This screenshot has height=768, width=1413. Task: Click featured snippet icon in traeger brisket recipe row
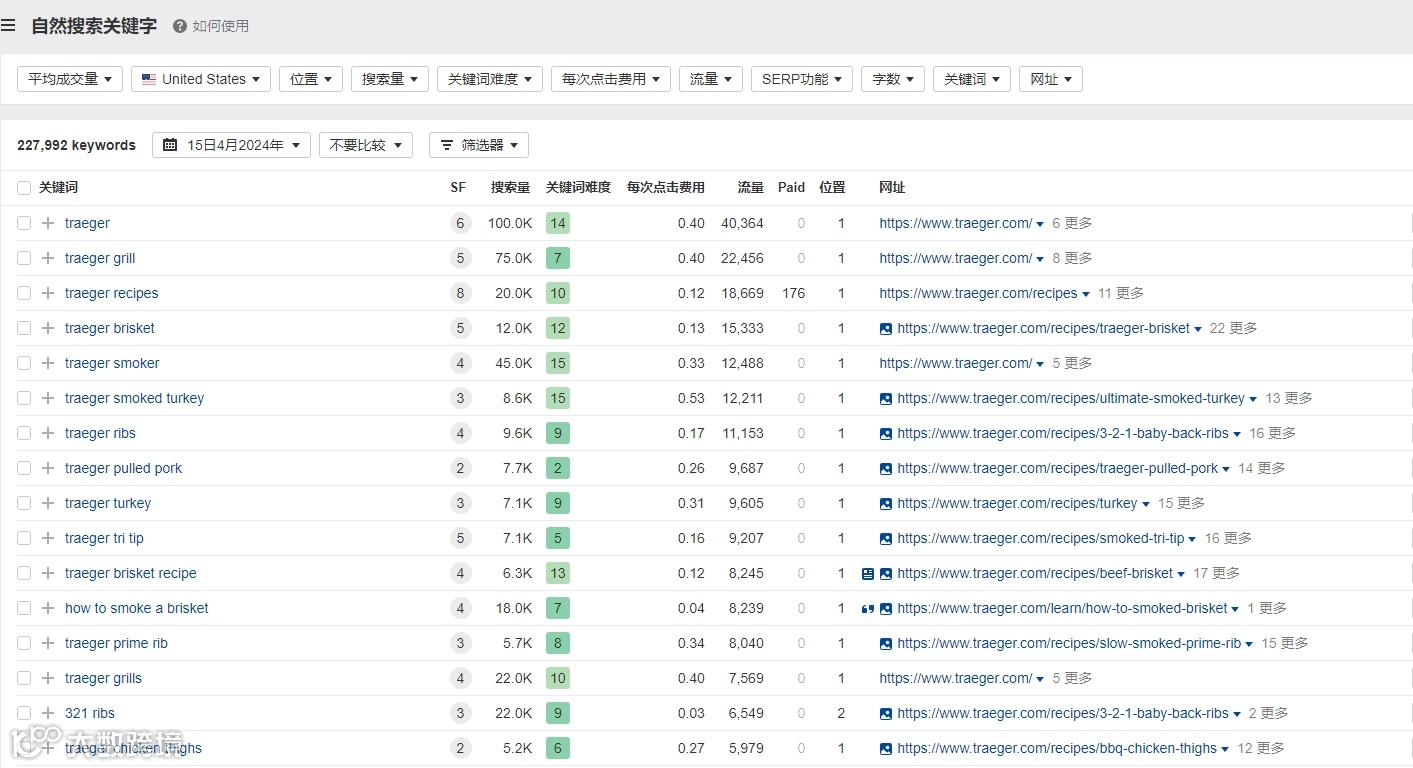pos(867,573)
